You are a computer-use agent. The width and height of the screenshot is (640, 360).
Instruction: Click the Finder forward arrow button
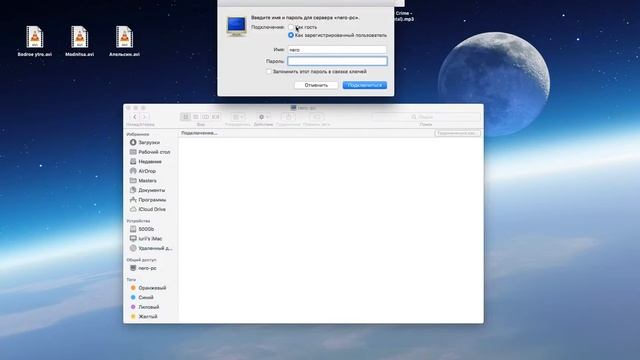[x=144, y=117]
